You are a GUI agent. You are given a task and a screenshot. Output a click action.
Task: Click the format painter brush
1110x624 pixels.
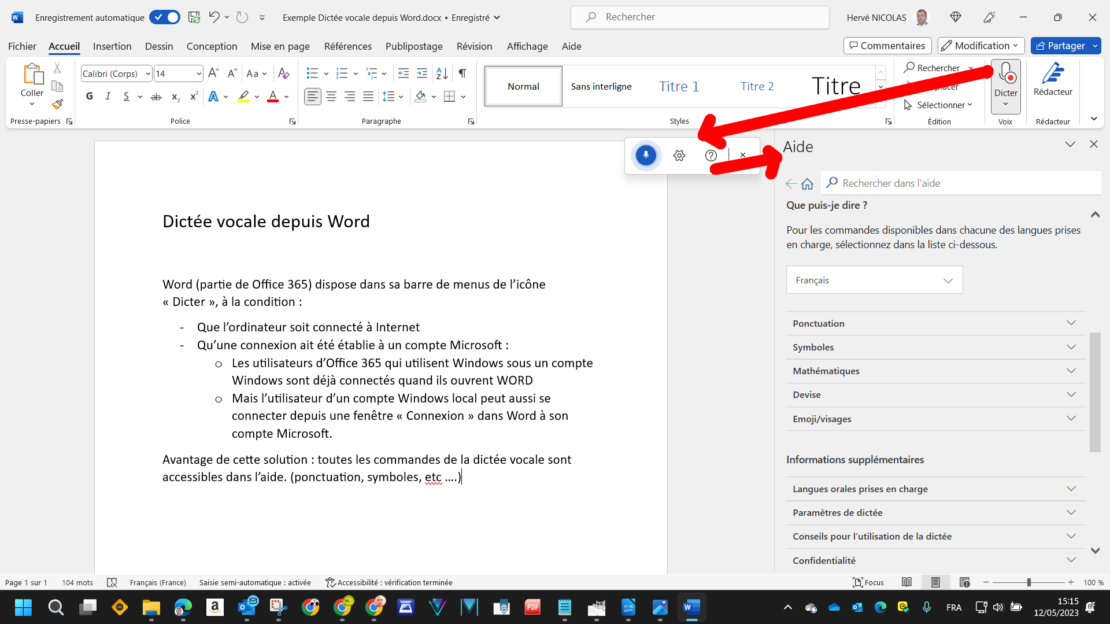57,105
